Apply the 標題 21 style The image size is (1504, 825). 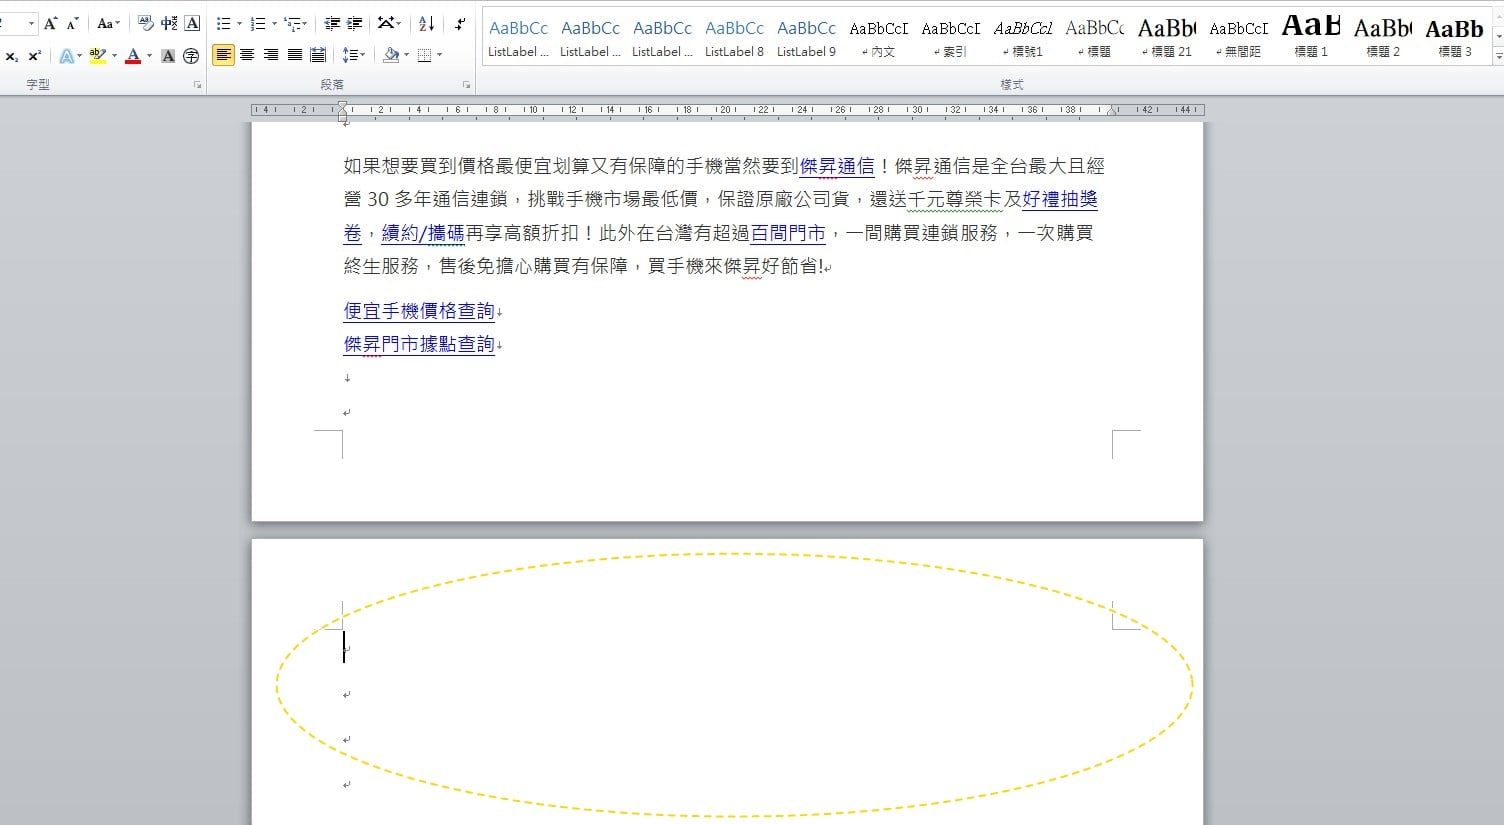1166,38
